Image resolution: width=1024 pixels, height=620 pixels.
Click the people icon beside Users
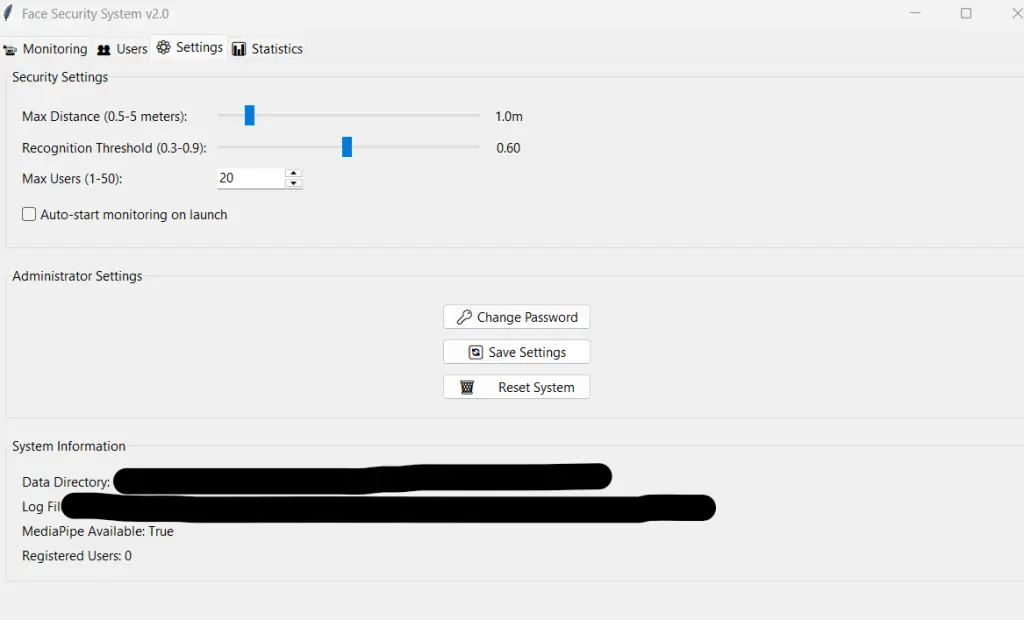104,50
